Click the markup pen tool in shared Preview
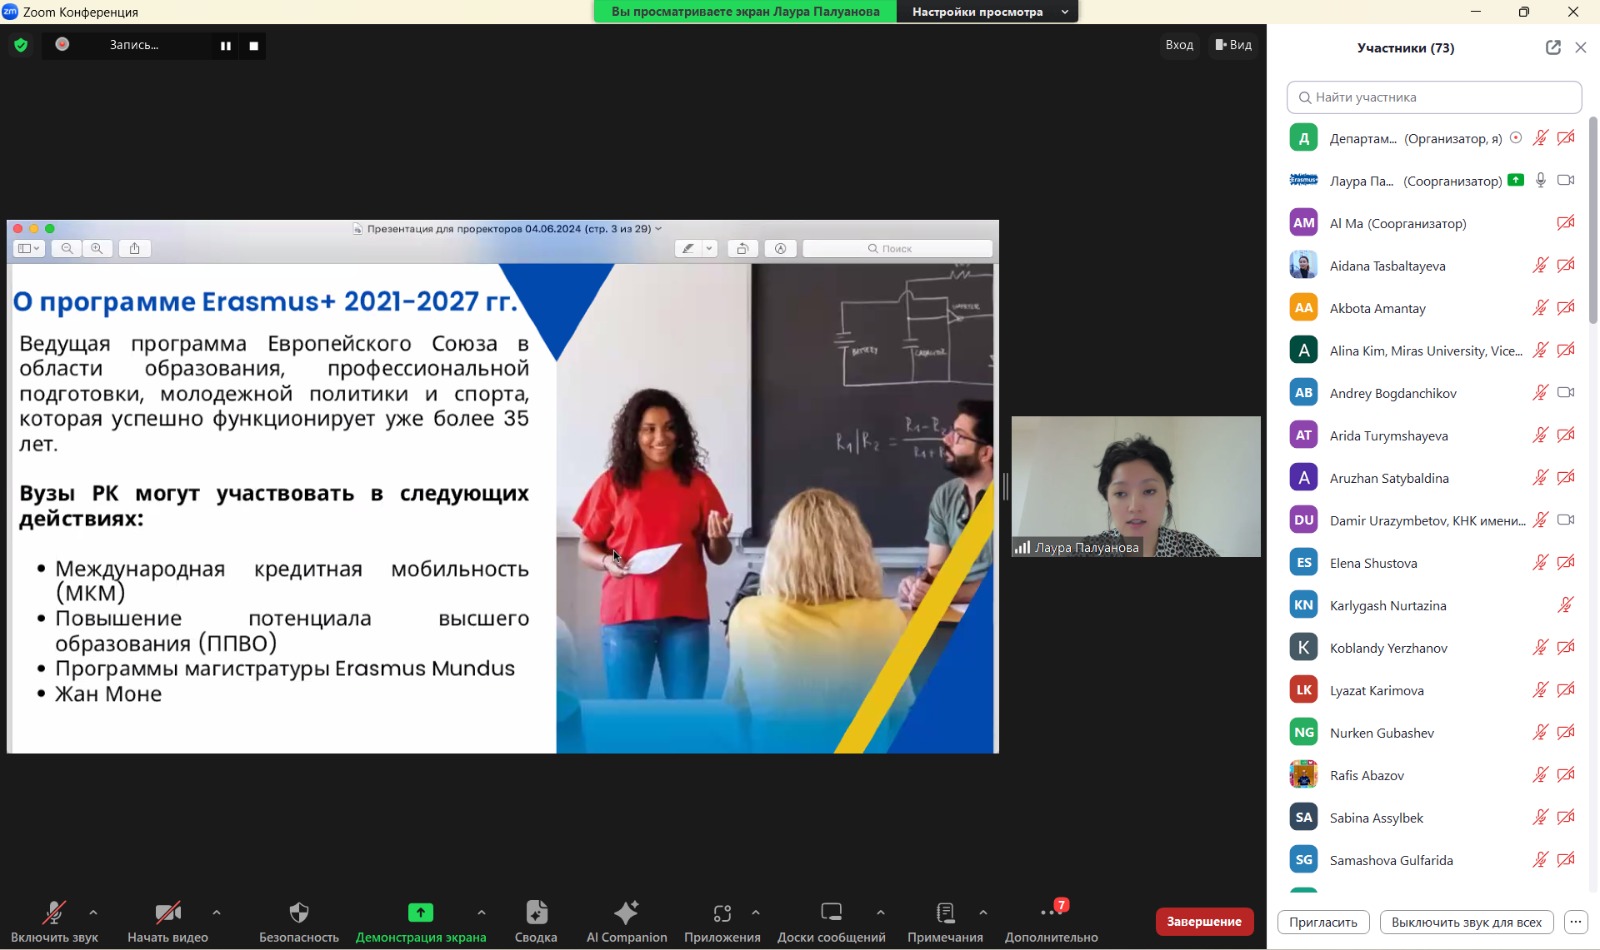1600x950 pixels. (x=688, y=248)
